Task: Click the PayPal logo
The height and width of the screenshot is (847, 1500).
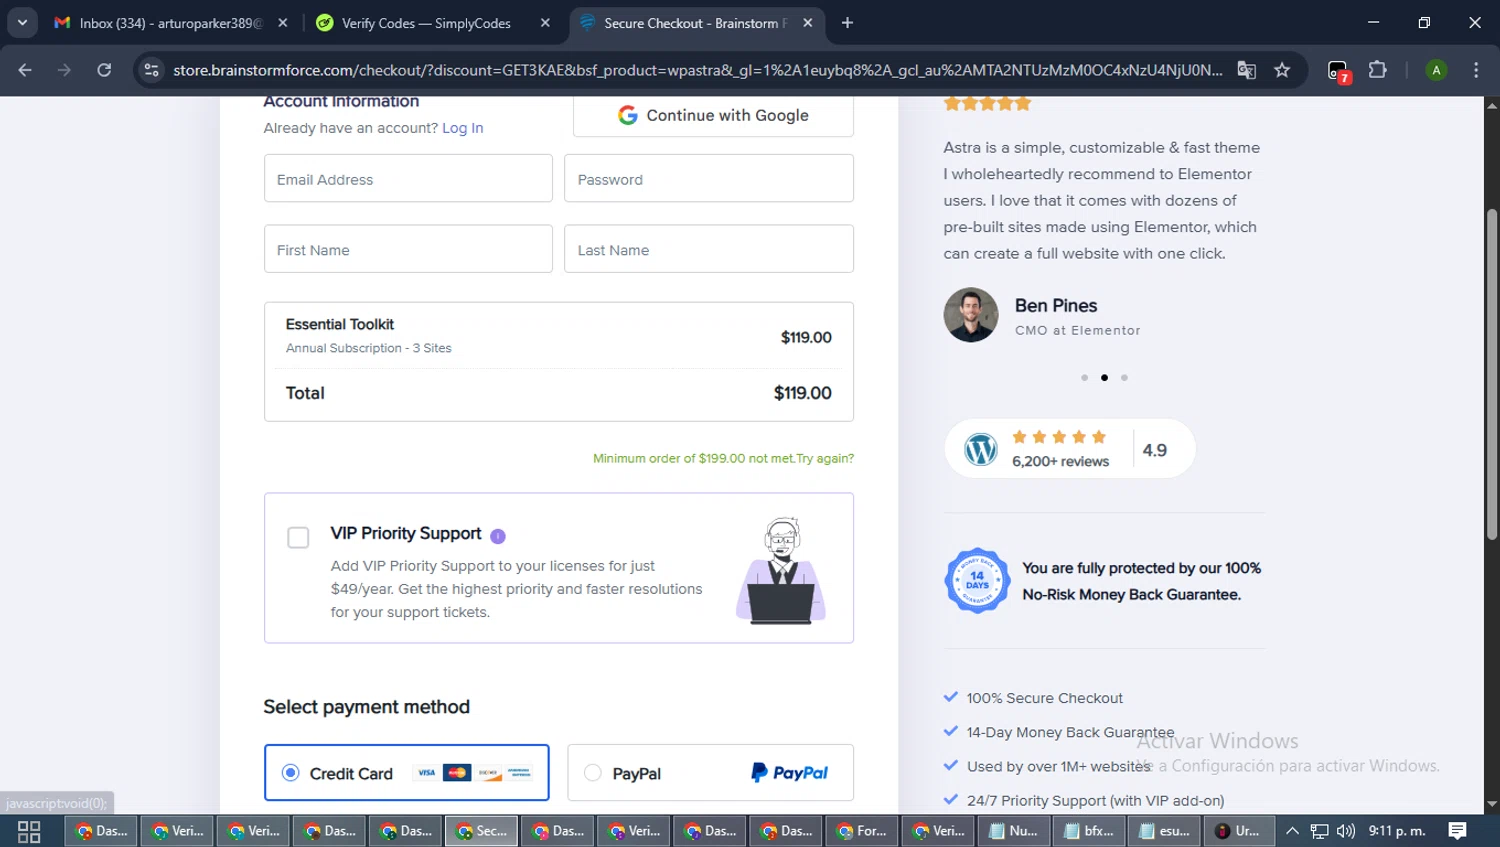Action: (789, 772)
